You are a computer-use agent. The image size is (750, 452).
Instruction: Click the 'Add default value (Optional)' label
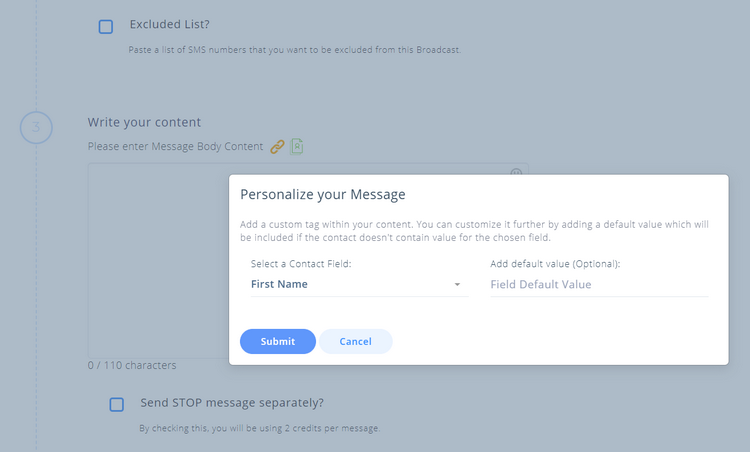[x=555, y=264]
